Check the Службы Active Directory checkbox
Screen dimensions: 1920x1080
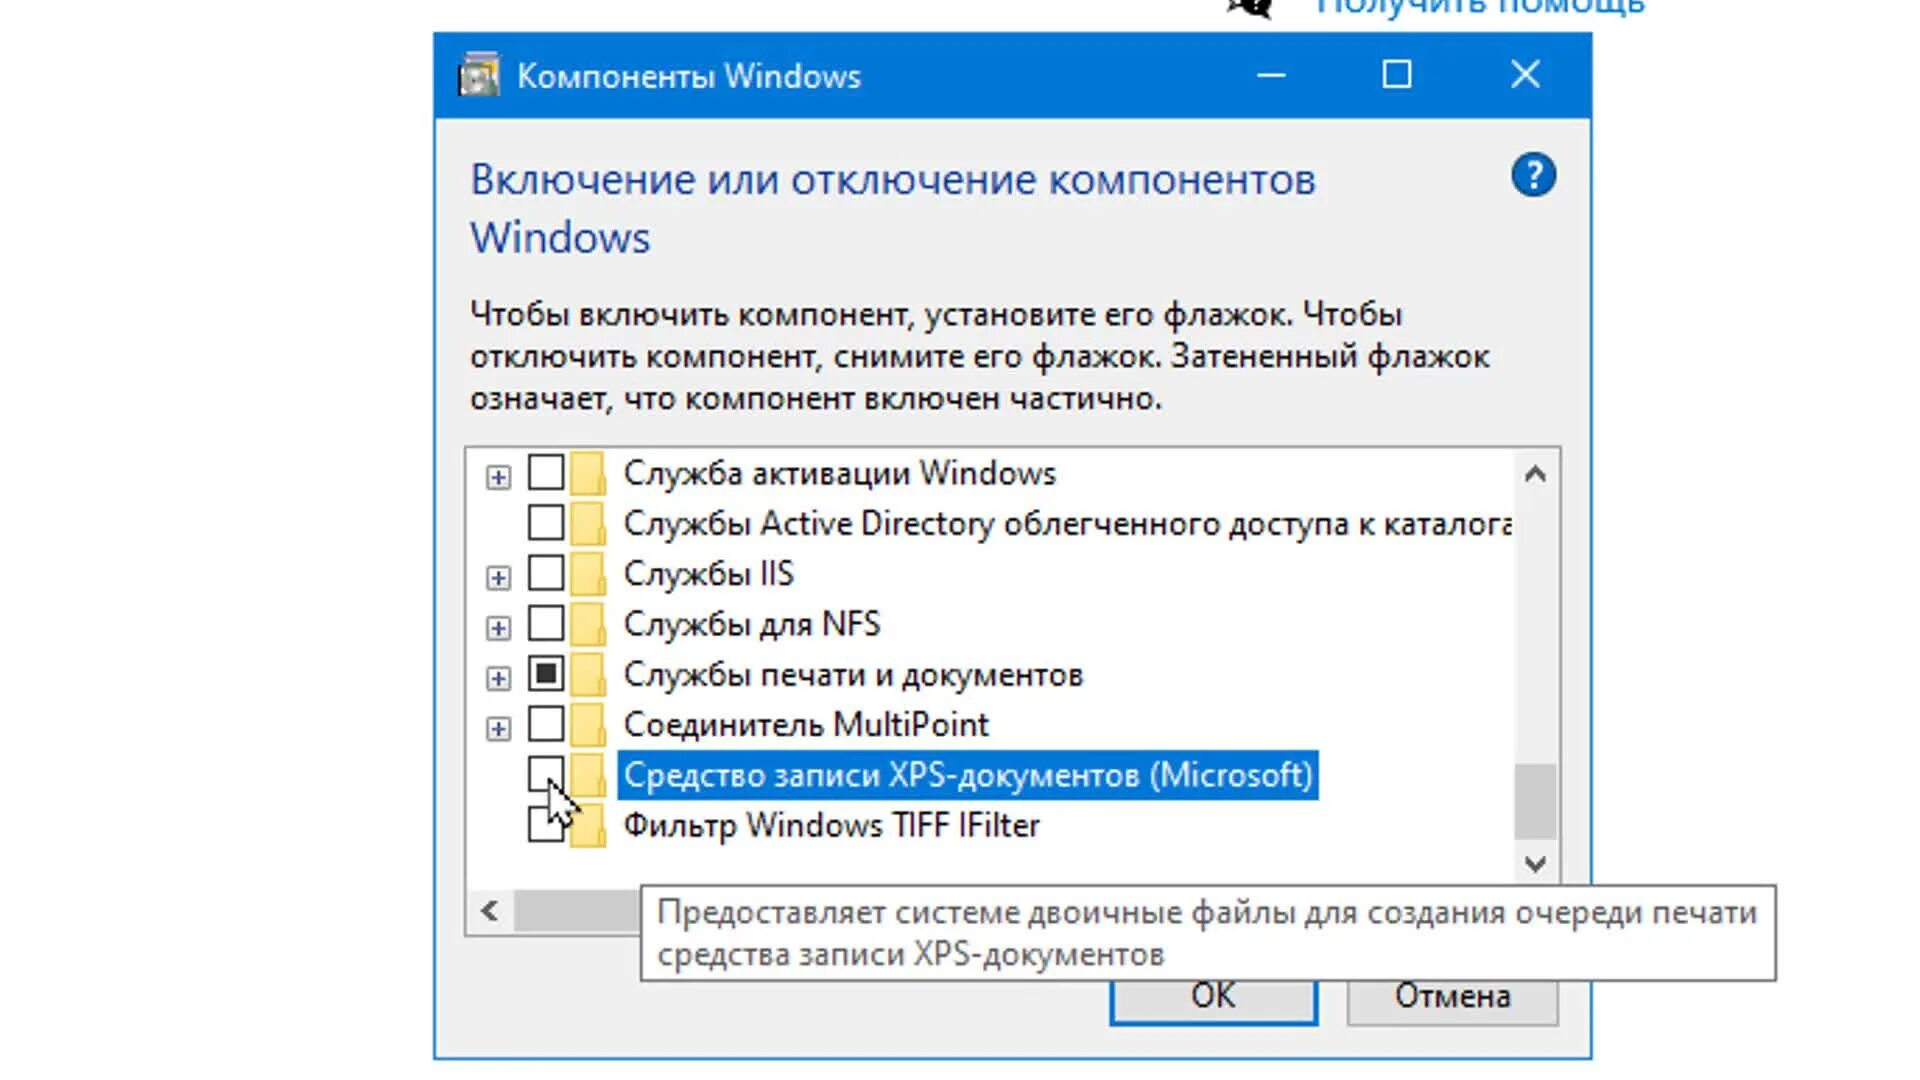point(546,522)
